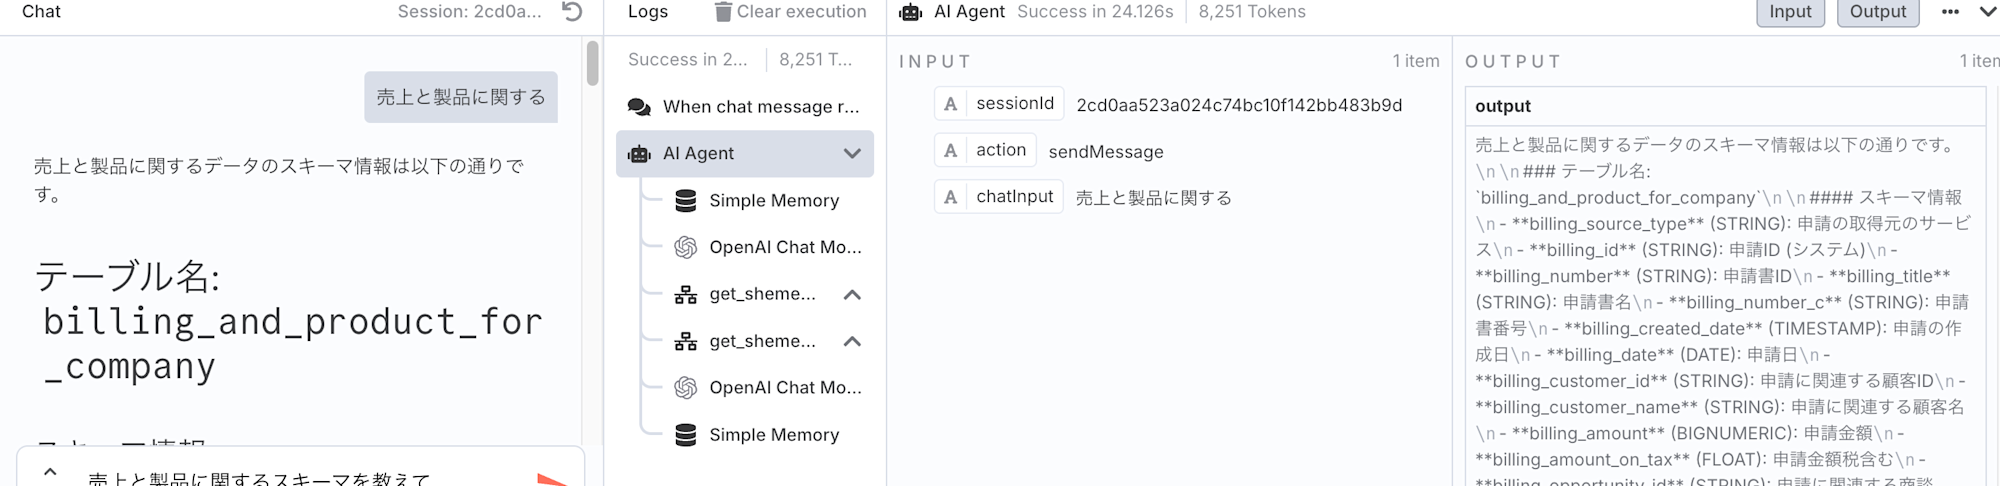Click the chat panel vertical scrollbar

tap(592, 62)
